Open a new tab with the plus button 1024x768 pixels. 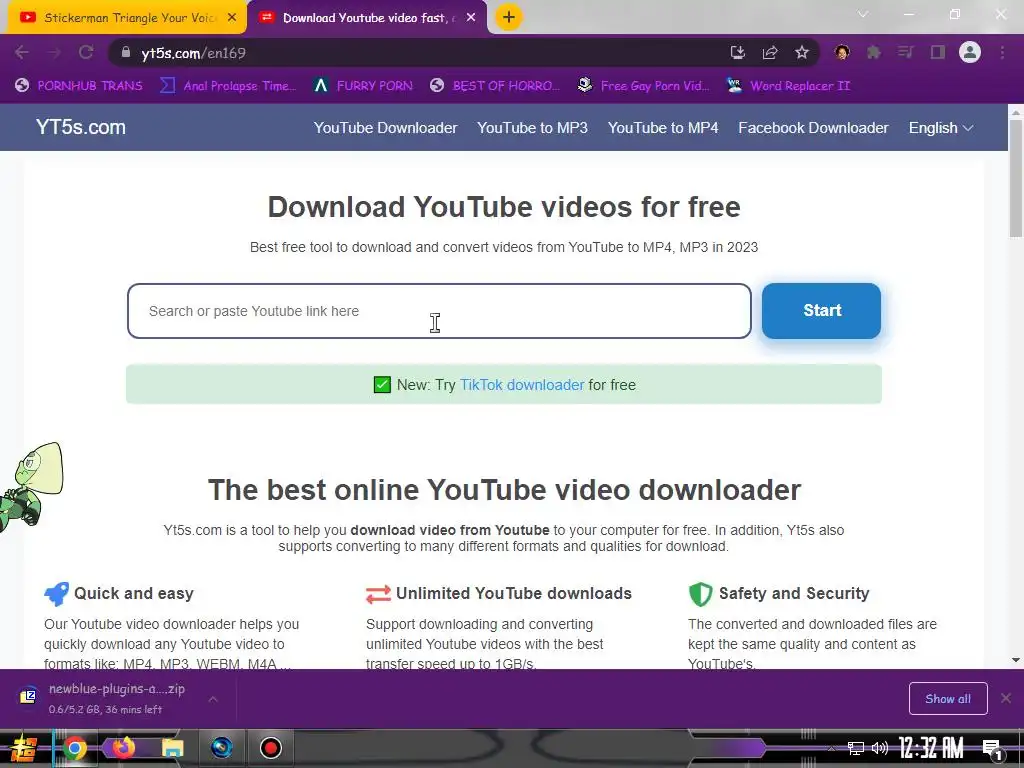(x=509, y=18)
